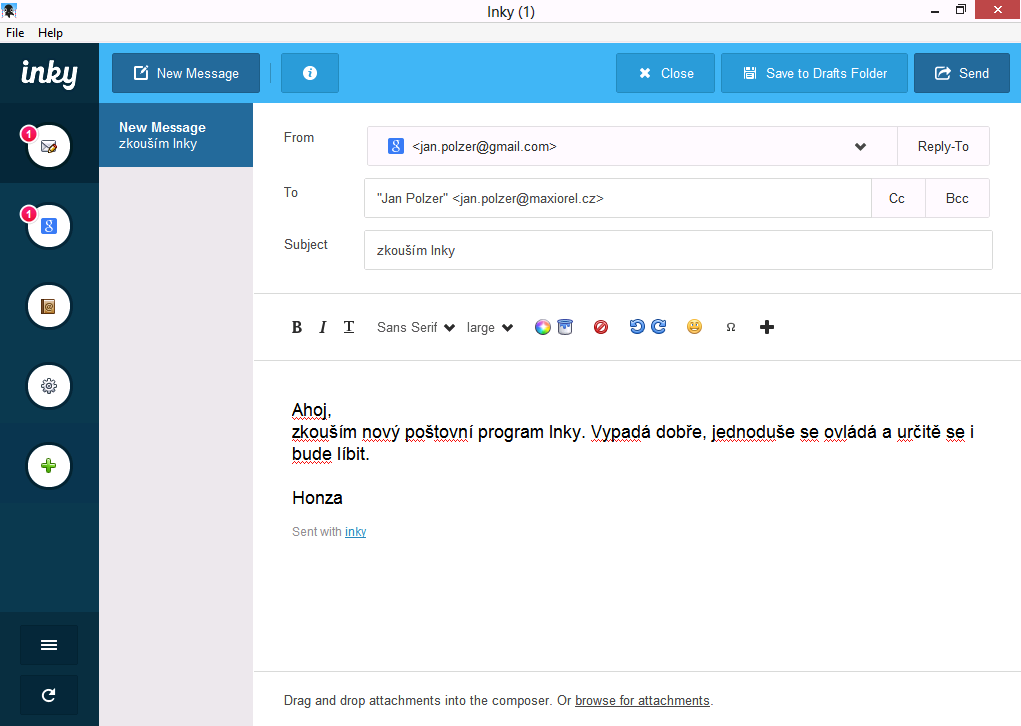This screenshot has height=726, width=1021.
Task: Close the message with the Close button
Action: (x=665, y=73)
